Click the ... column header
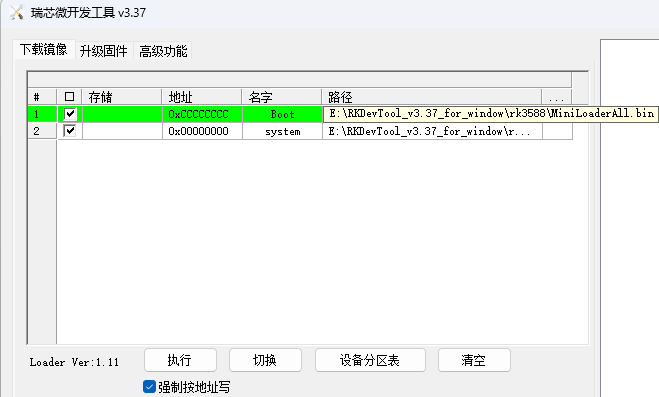 pyautogui.click(x=556, y=97)
